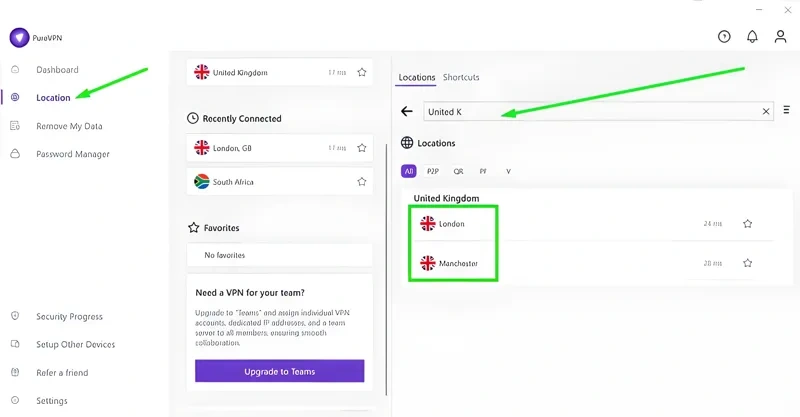Click the Security Progress shield icon
Viewport: 800px width, 417px height.
click(x=15, y=316)
